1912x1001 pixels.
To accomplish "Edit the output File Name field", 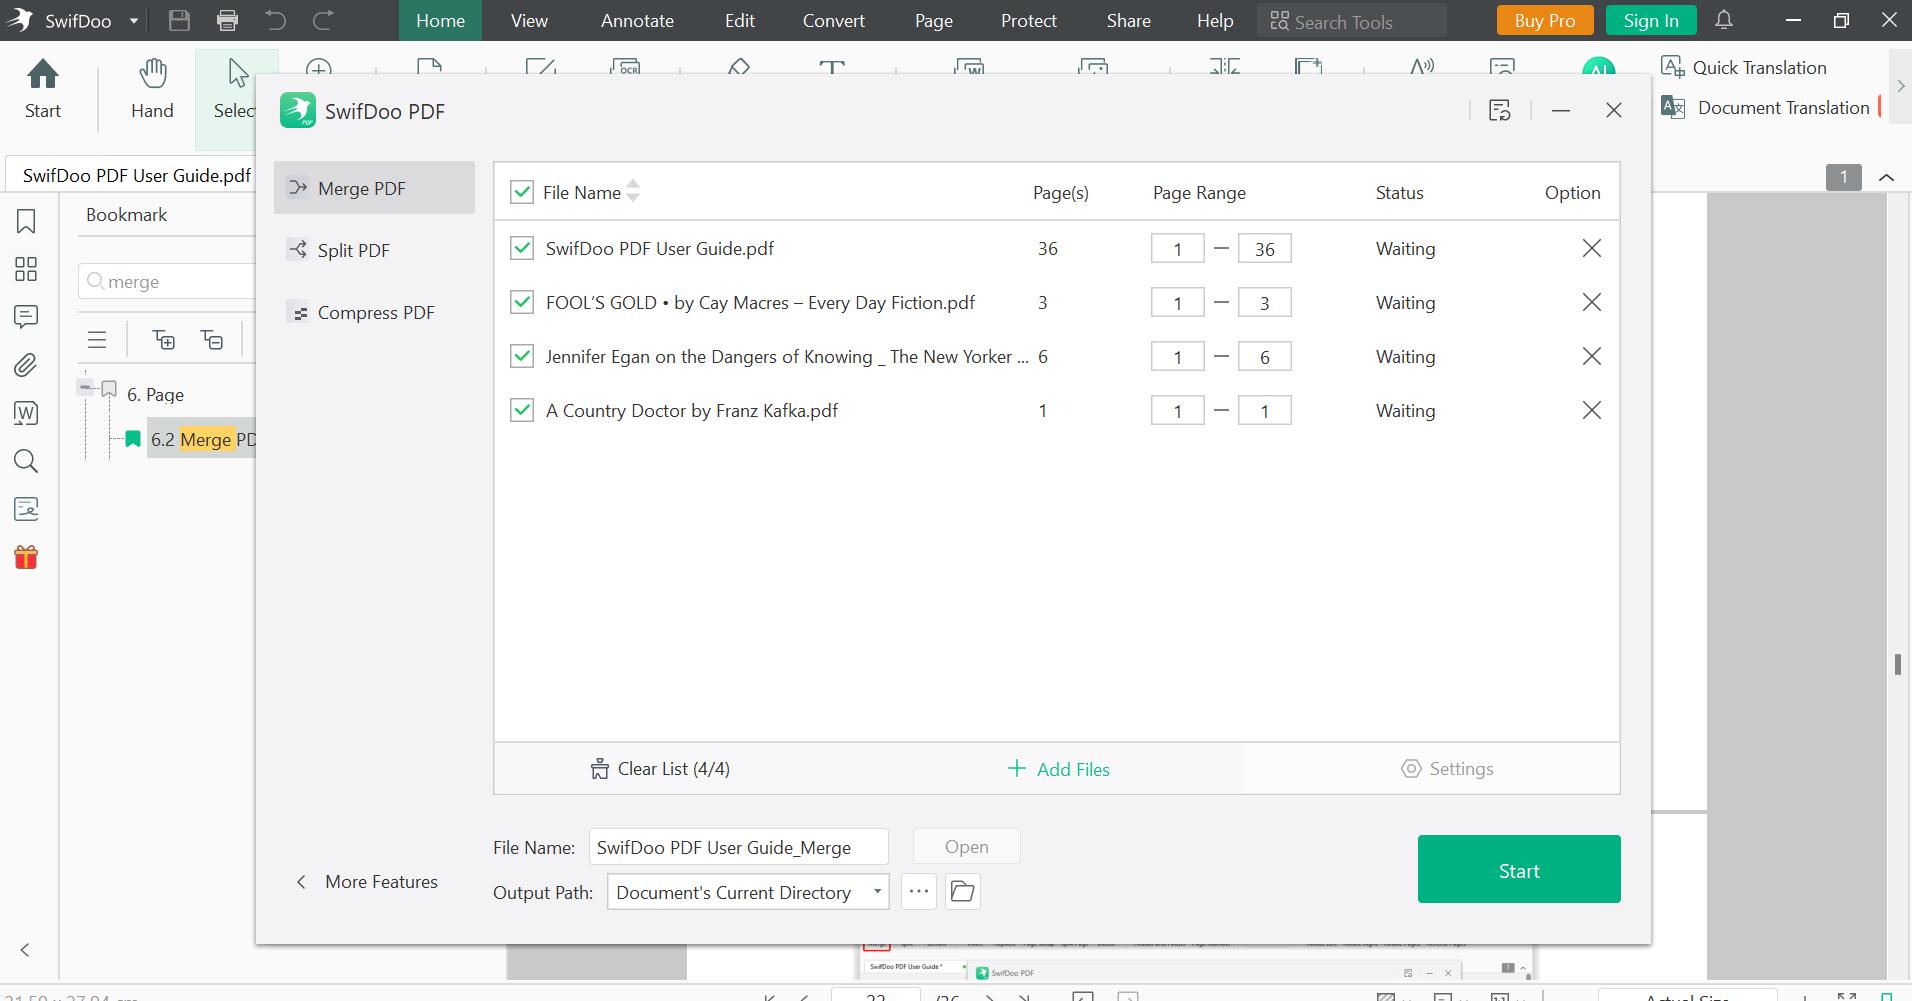I will coord(737,846).
